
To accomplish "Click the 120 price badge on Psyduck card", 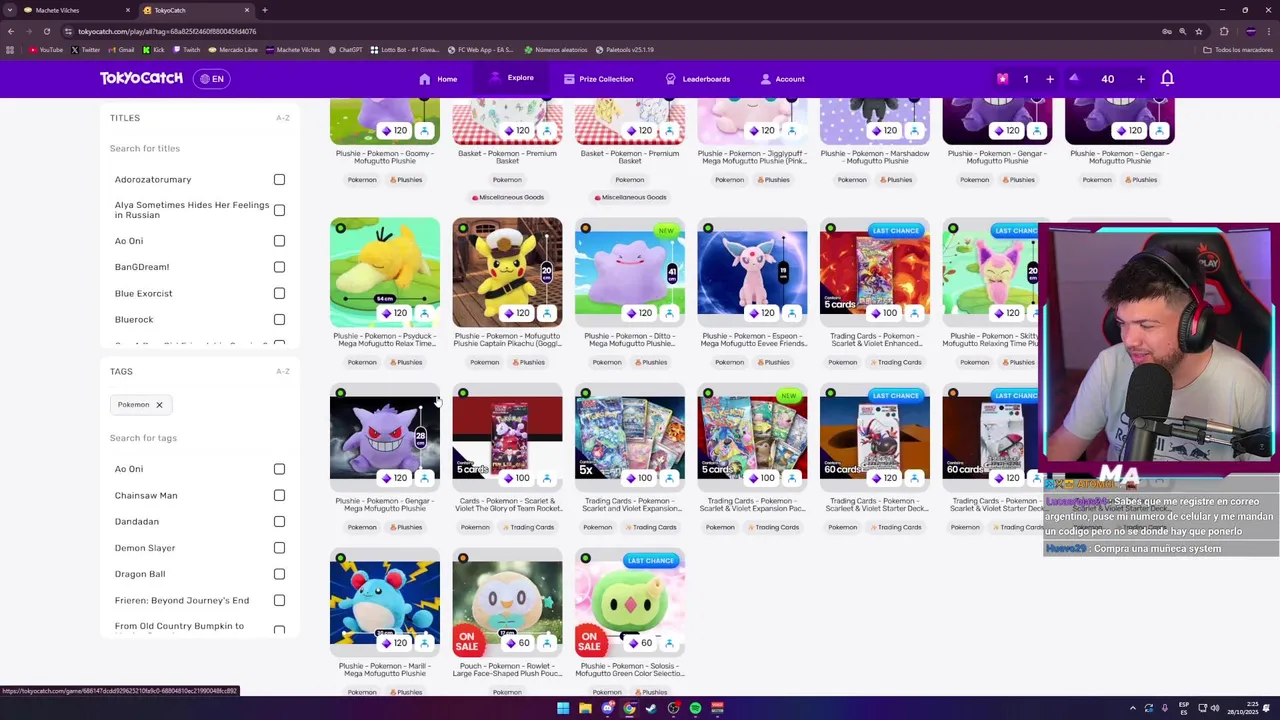I will (393, 313).
